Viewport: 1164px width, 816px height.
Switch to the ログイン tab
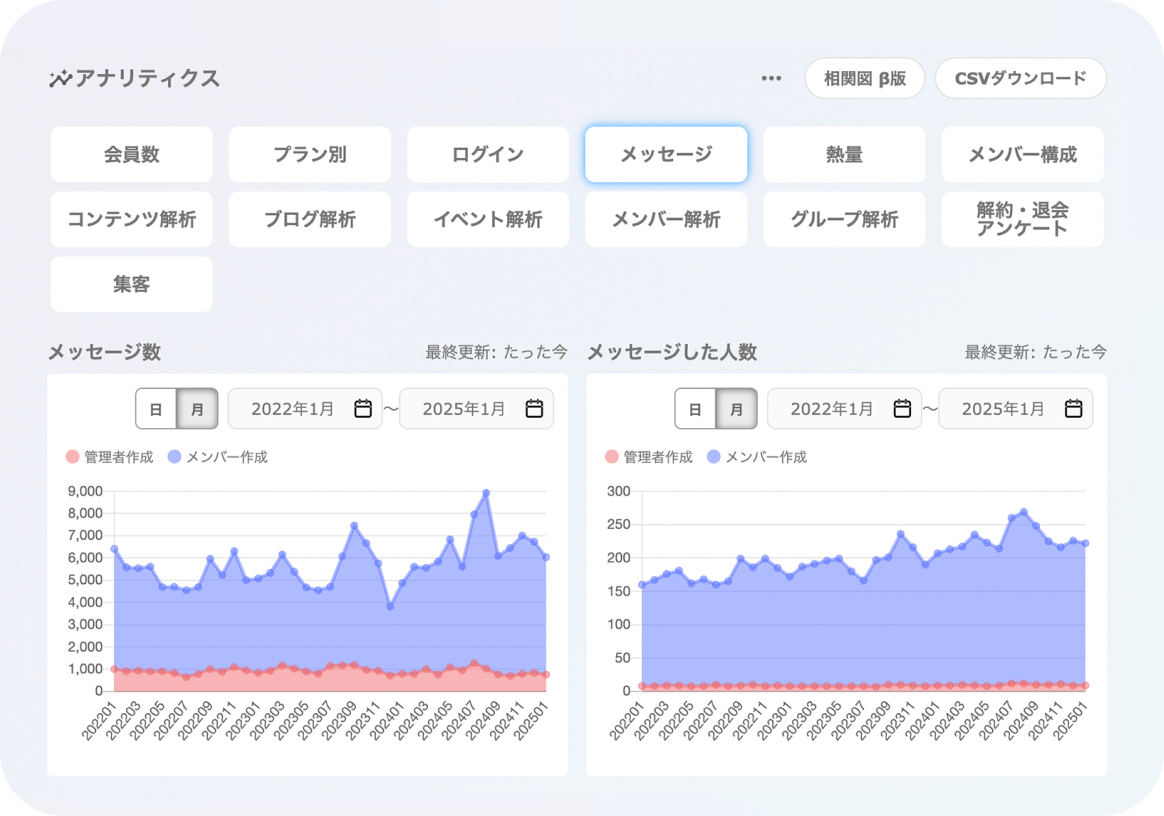click(x=487, y=154)
